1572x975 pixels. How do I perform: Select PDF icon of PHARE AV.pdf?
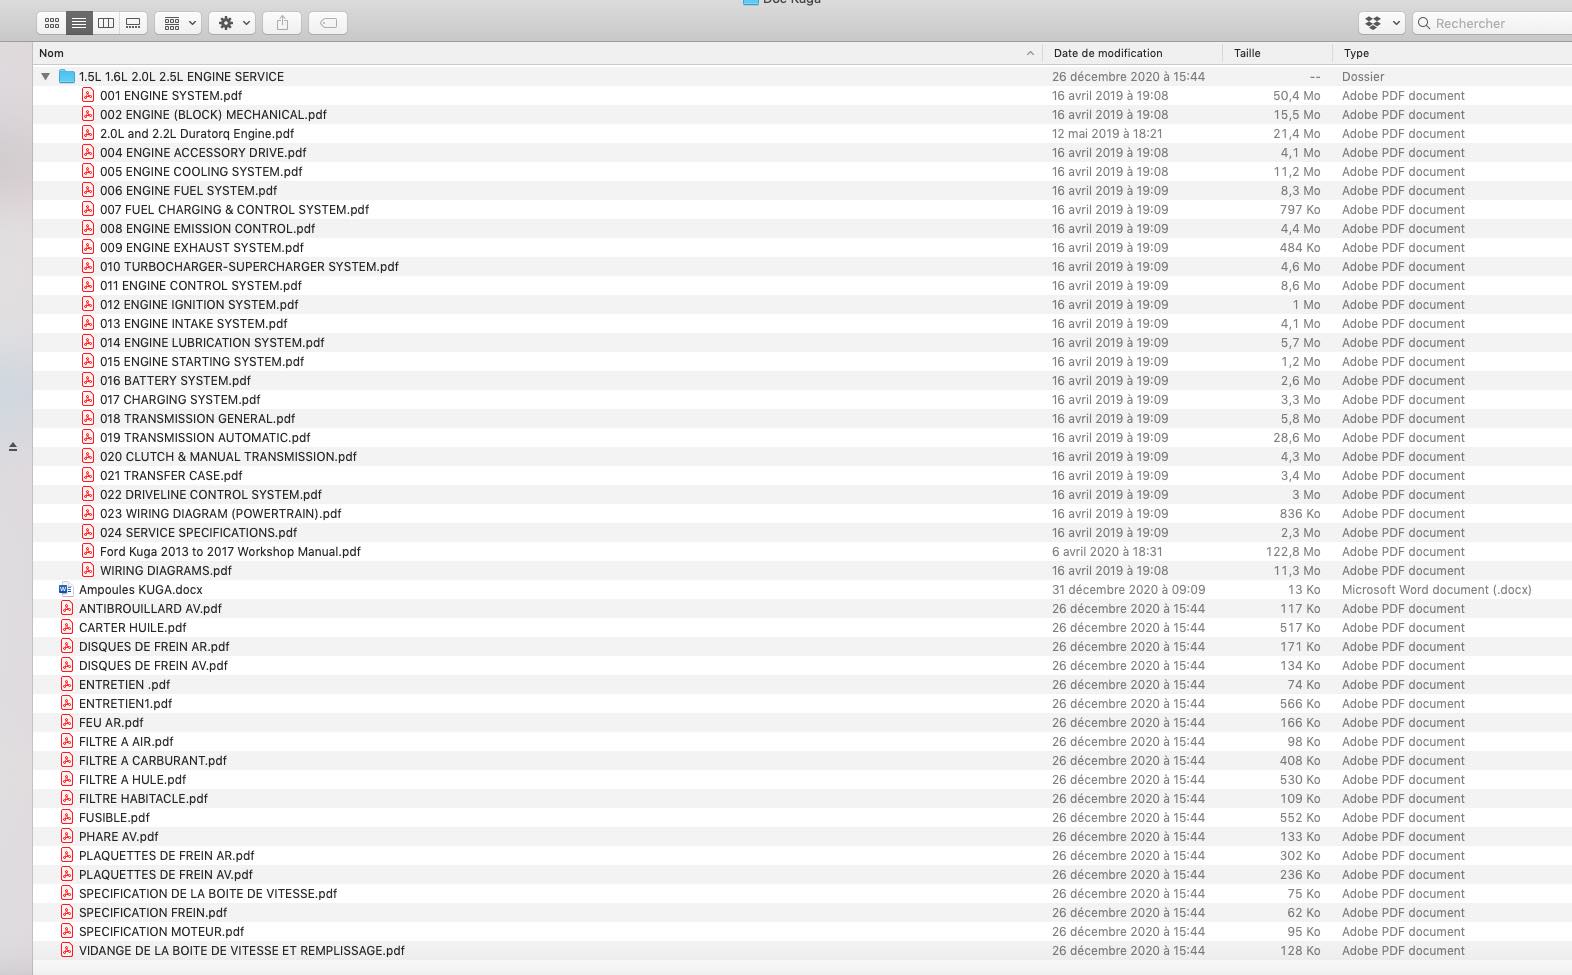[67, 836]
